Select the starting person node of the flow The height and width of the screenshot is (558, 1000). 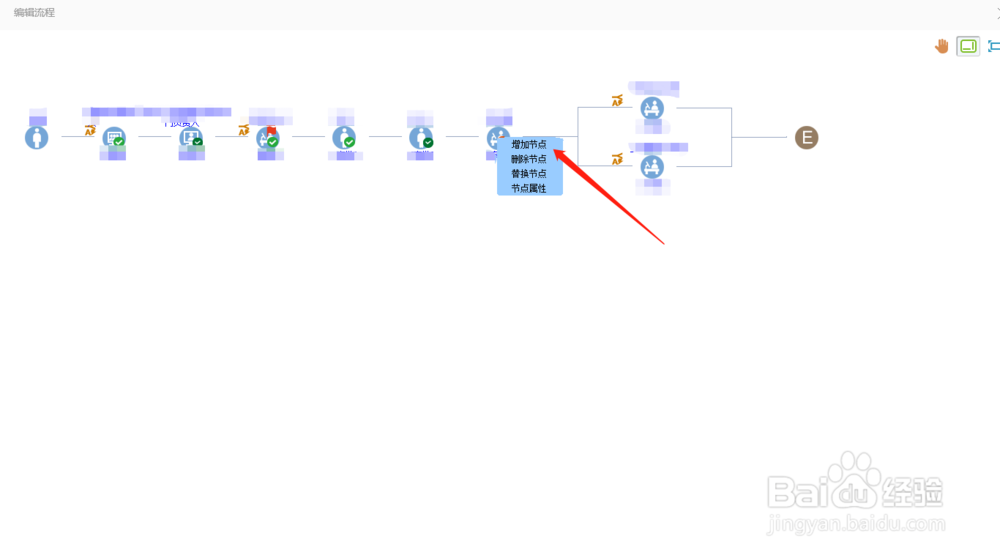click(36, 137)
